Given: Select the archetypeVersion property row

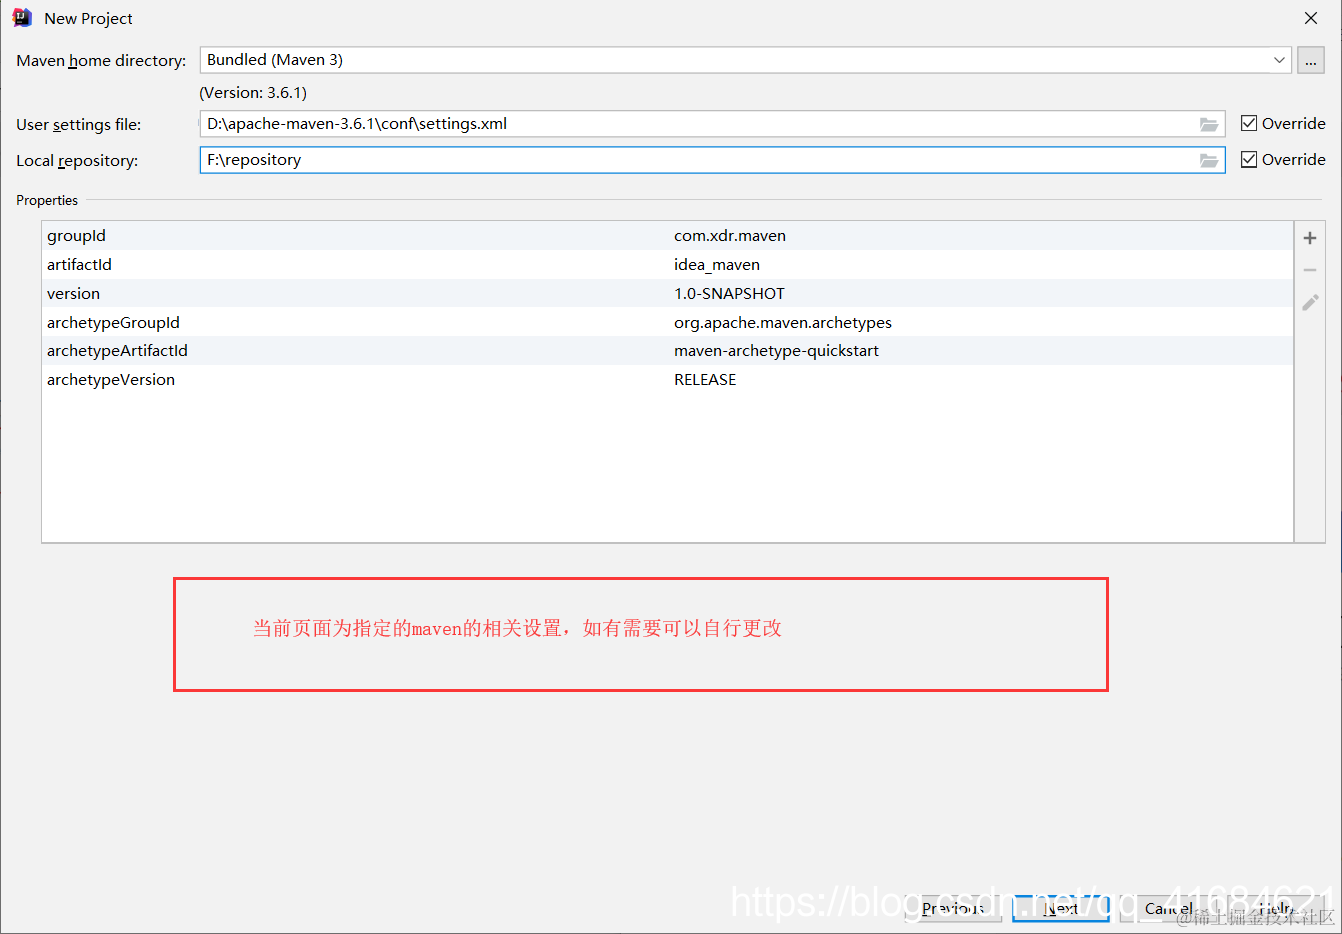Looking at the screenshot, I should coord(668,380).
